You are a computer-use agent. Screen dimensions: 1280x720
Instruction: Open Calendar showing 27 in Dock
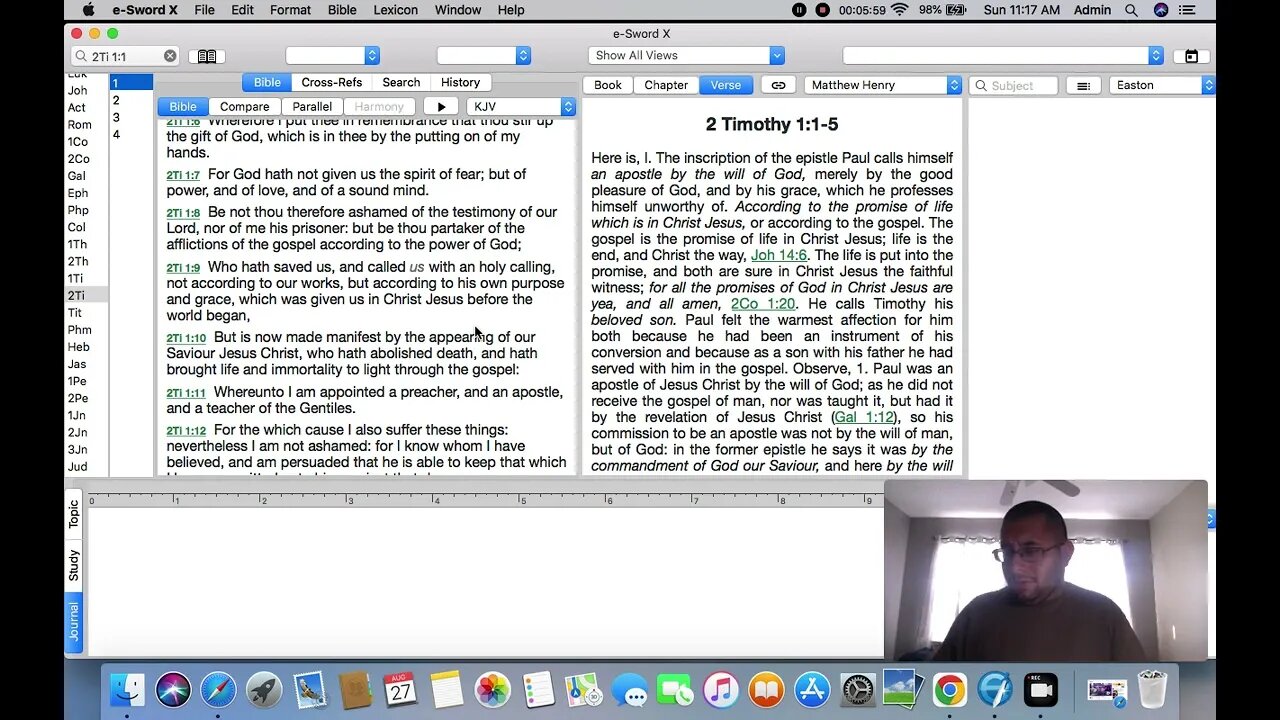401,690
